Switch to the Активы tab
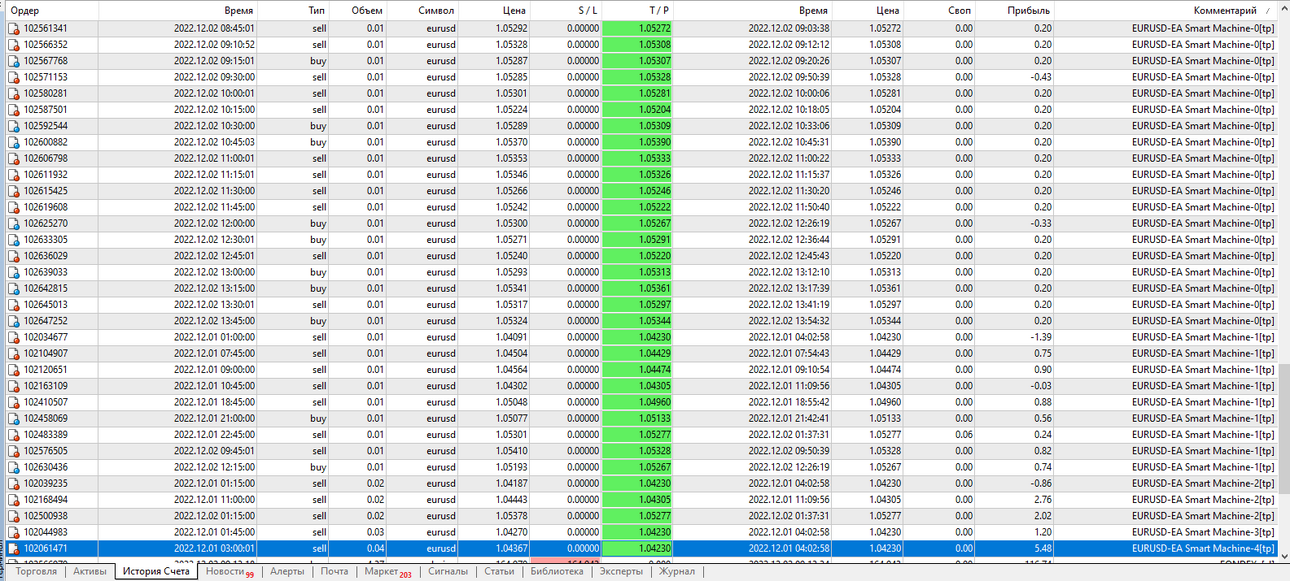The height and width of the screenshot is (581, 1290). click(90, 572)
